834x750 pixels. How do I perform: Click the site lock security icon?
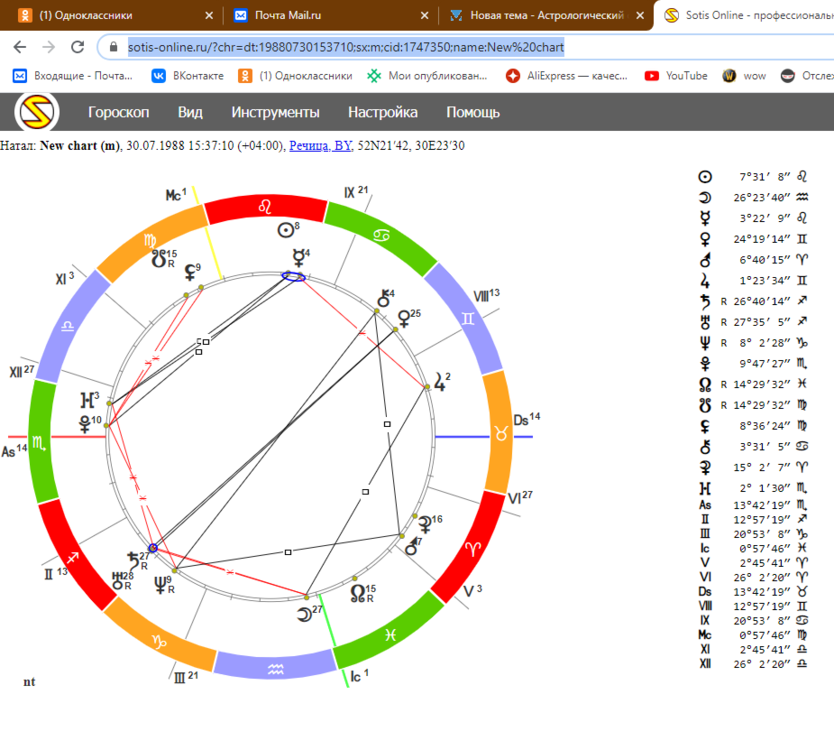point(113,47)
